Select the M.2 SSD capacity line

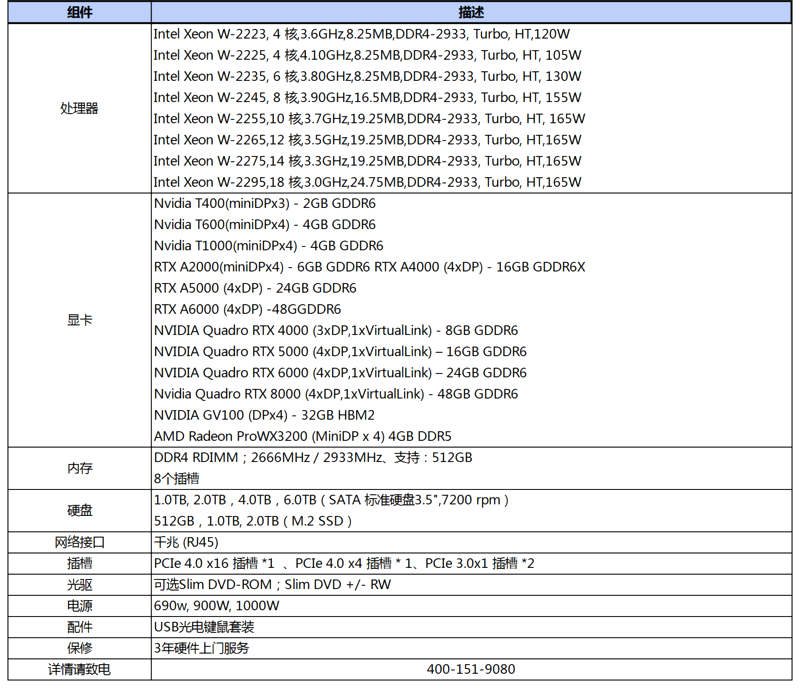[x=253, y=521]
